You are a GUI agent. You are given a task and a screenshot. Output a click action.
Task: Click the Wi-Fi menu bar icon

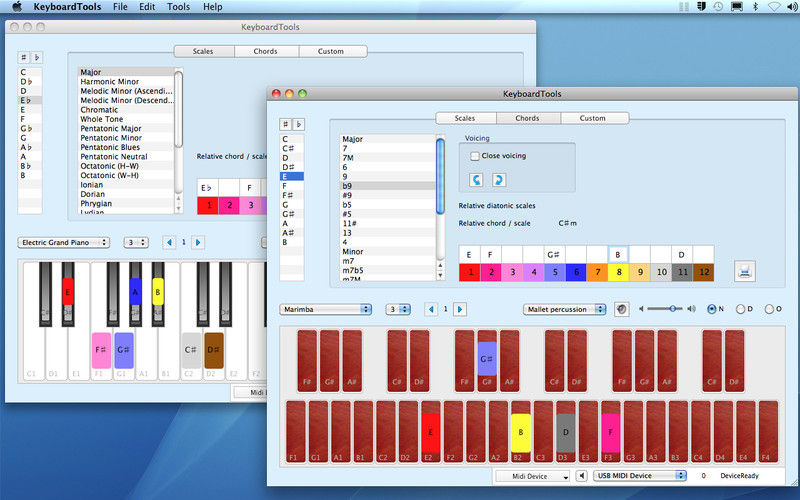[774, 7]
